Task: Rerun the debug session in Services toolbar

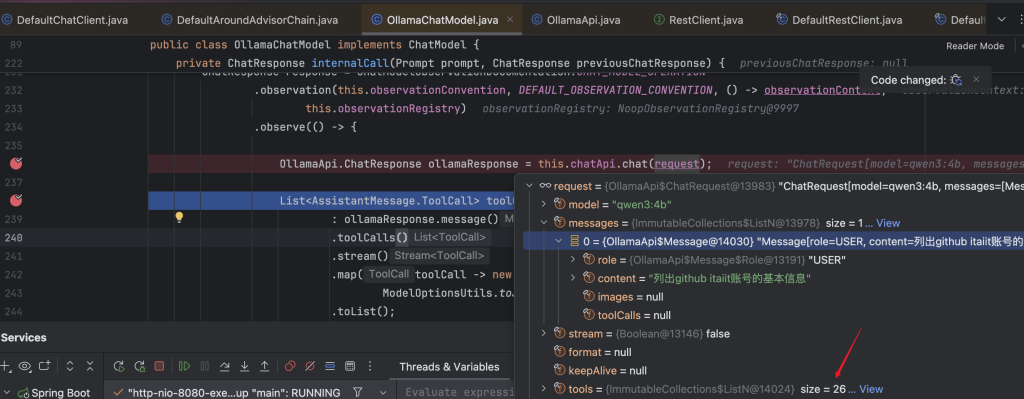Action: coord(119,366)
